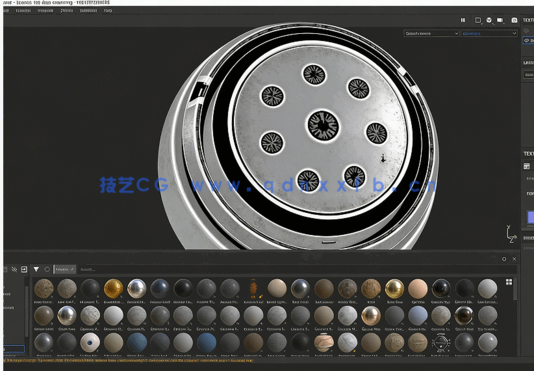The height and width of the screenshot is (371, 534).
Task: Open the blue-text channel dropdown
Action: point(489,33)
